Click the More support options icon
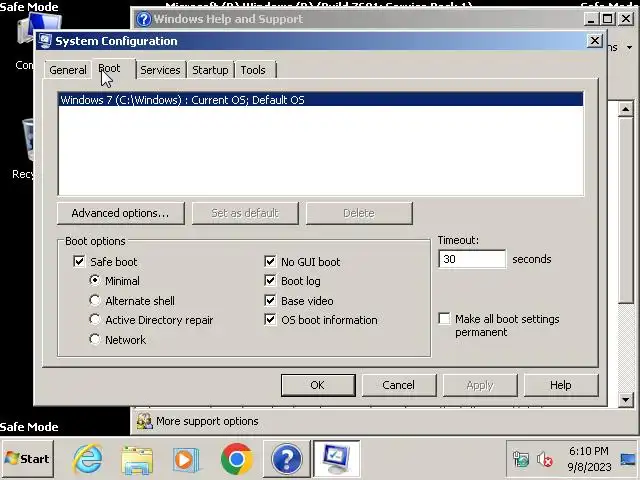 tap(144, 421)
